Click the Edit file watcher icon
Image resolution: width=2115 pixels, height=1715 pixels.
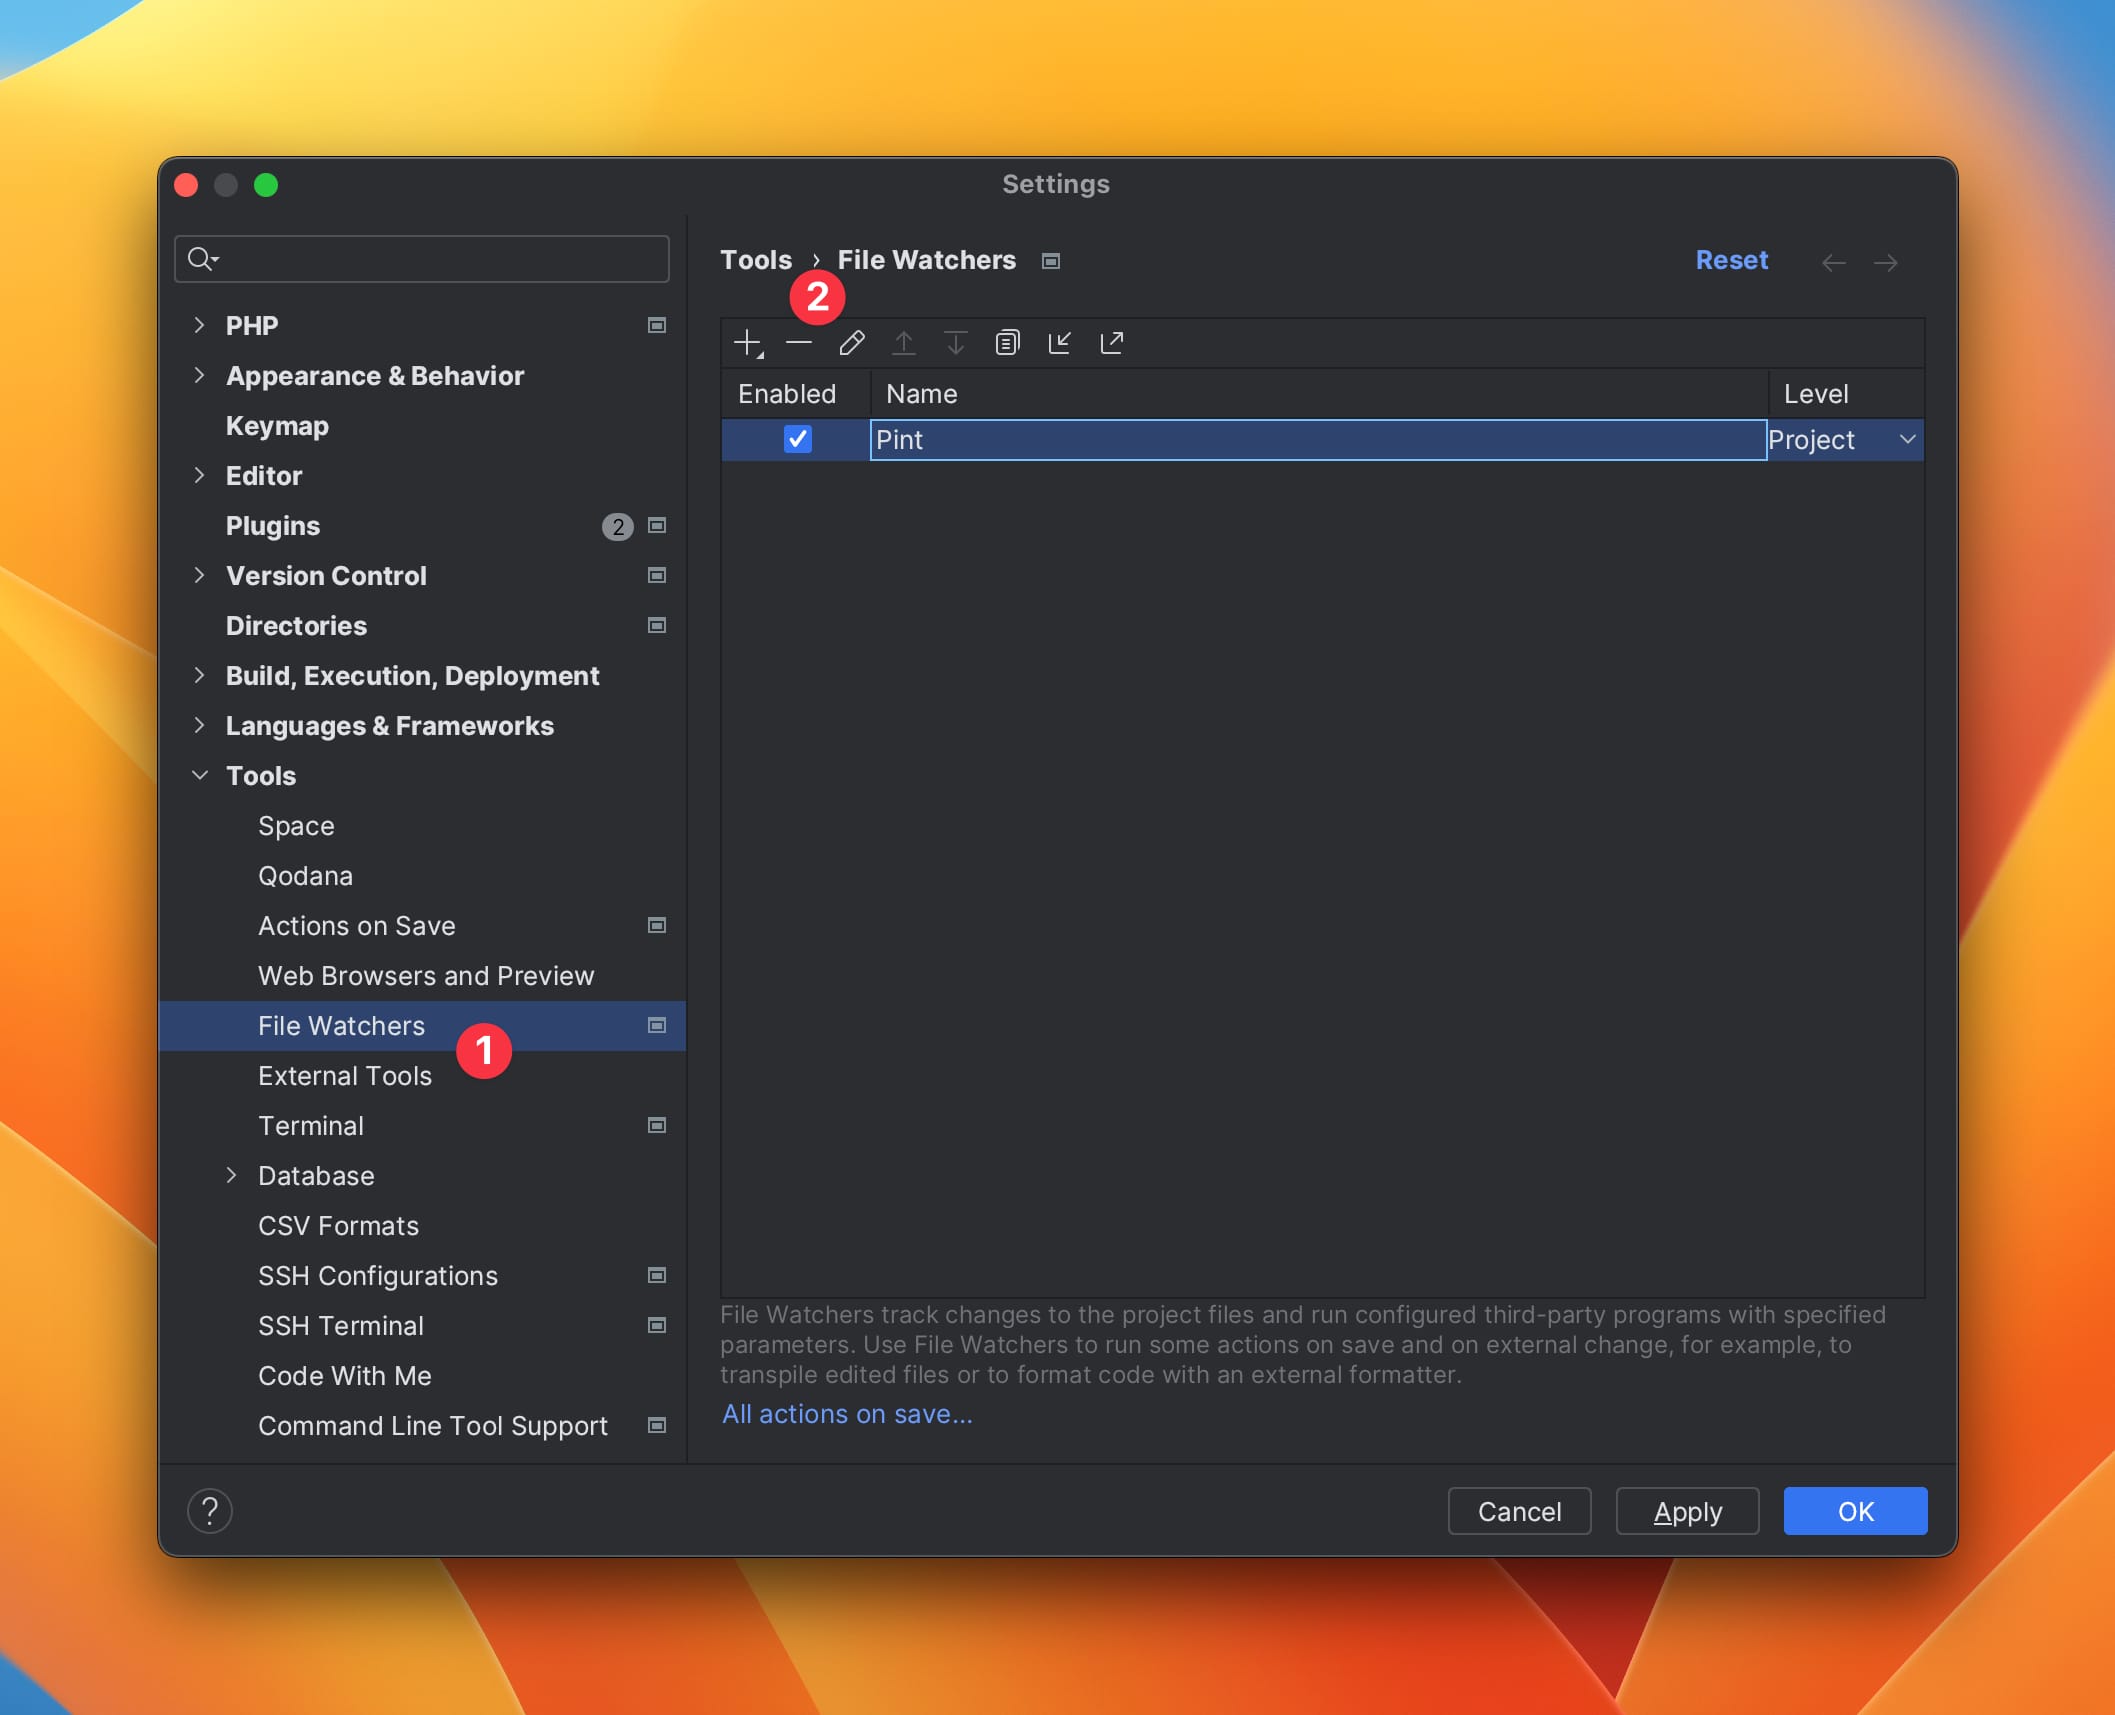click(x=850, y=341)
